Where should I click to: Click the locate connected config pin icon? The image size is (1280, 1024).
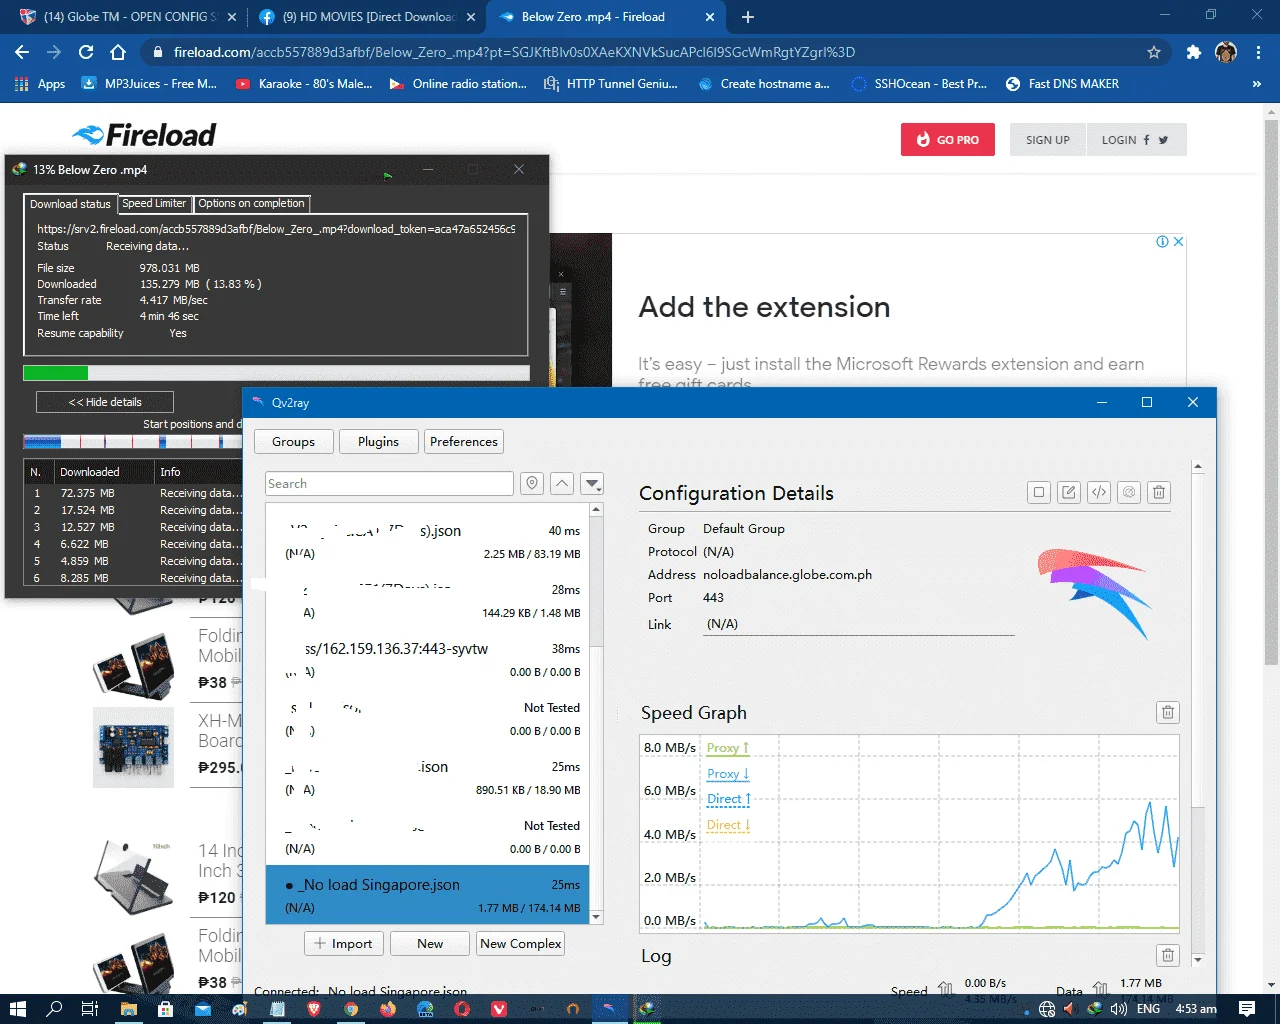pyautogui.click(x=532, y=484)
